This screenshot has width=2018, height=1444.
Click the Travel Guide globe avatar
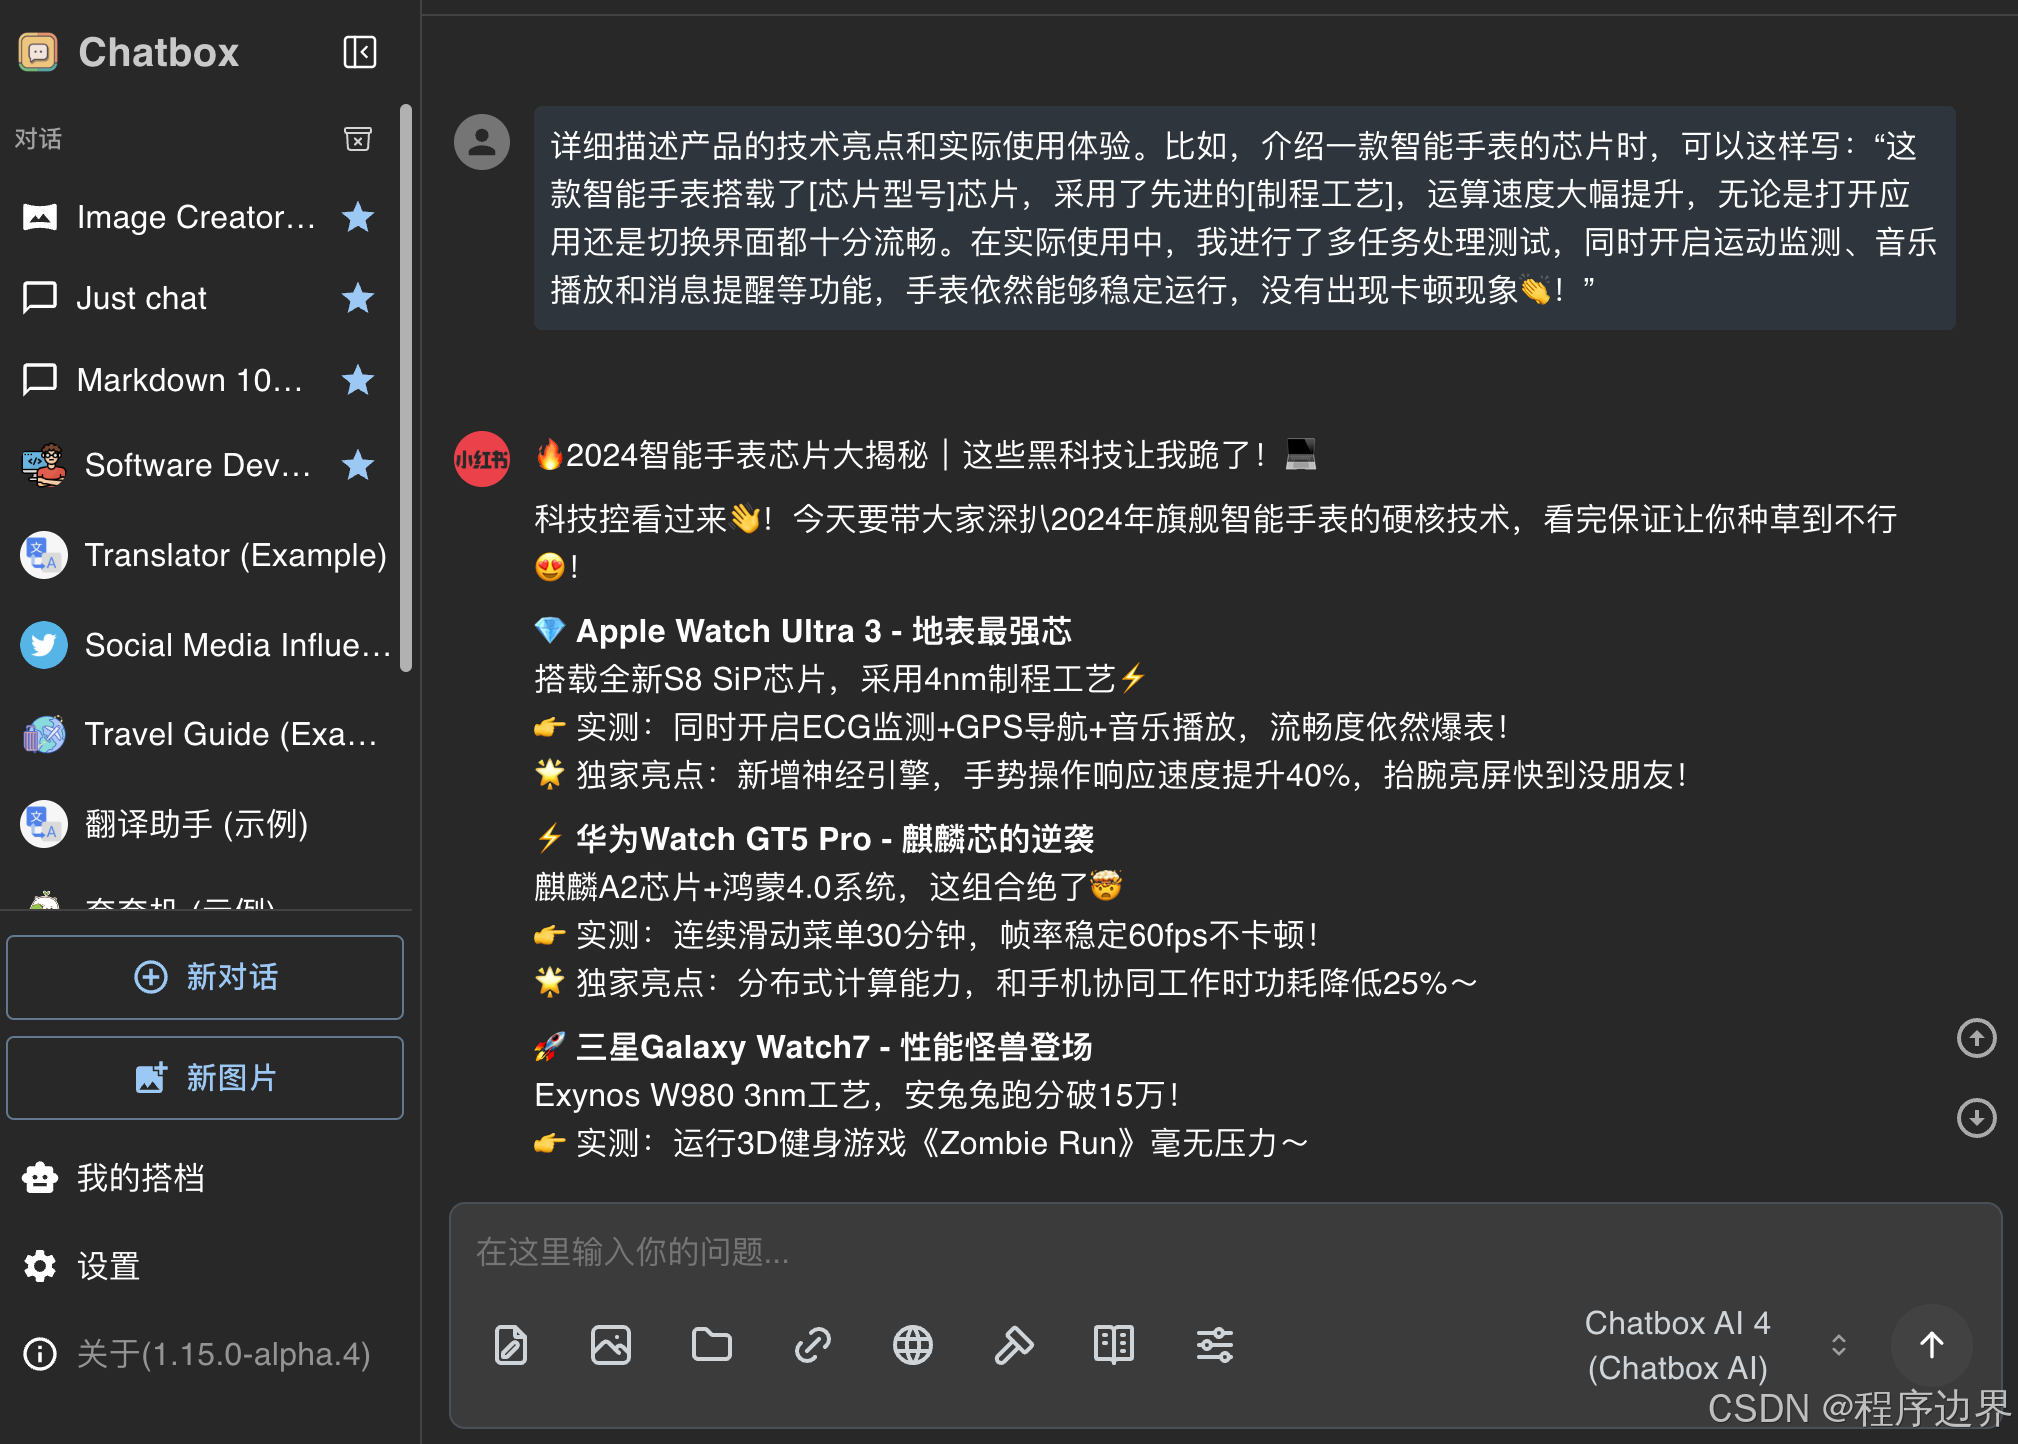[44, 734]
